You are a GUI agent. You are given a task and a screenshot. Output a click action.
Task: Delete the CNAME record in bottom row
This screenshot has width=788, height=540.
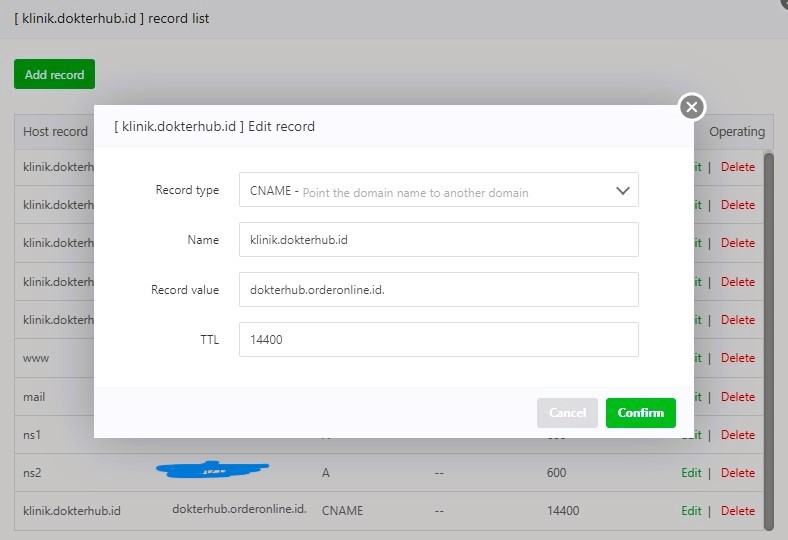pyautogui.click(x=738, y=511)
